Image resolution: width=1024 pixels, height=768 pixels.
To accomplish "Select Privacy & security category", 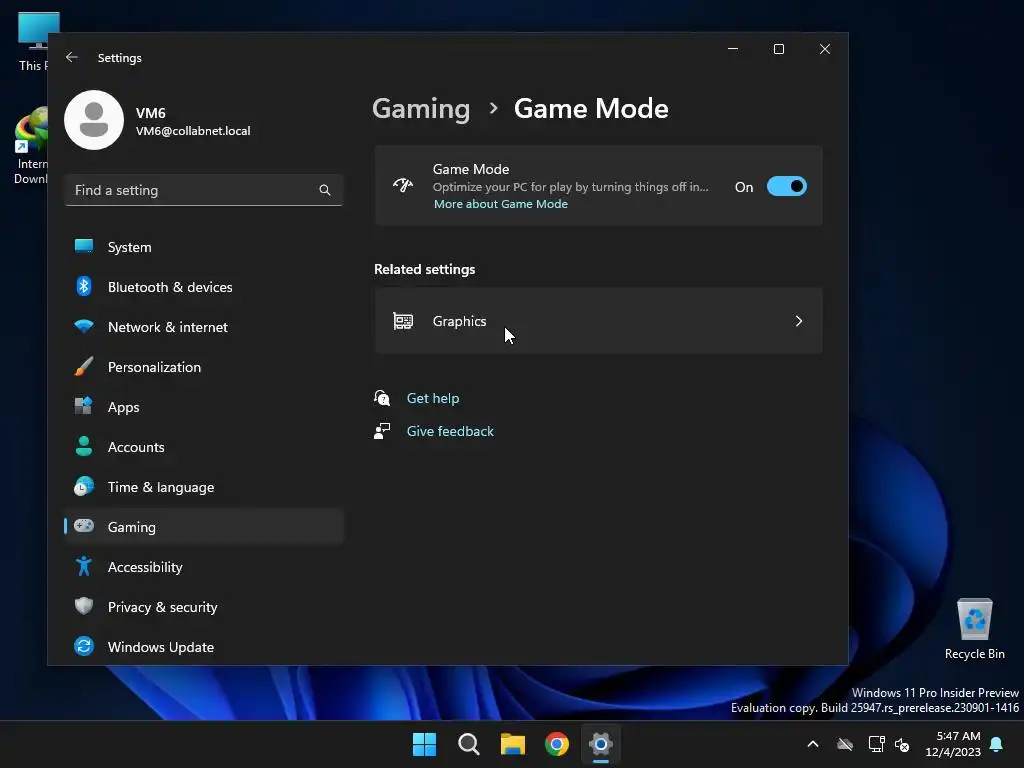I will click(x=204, y=607).
